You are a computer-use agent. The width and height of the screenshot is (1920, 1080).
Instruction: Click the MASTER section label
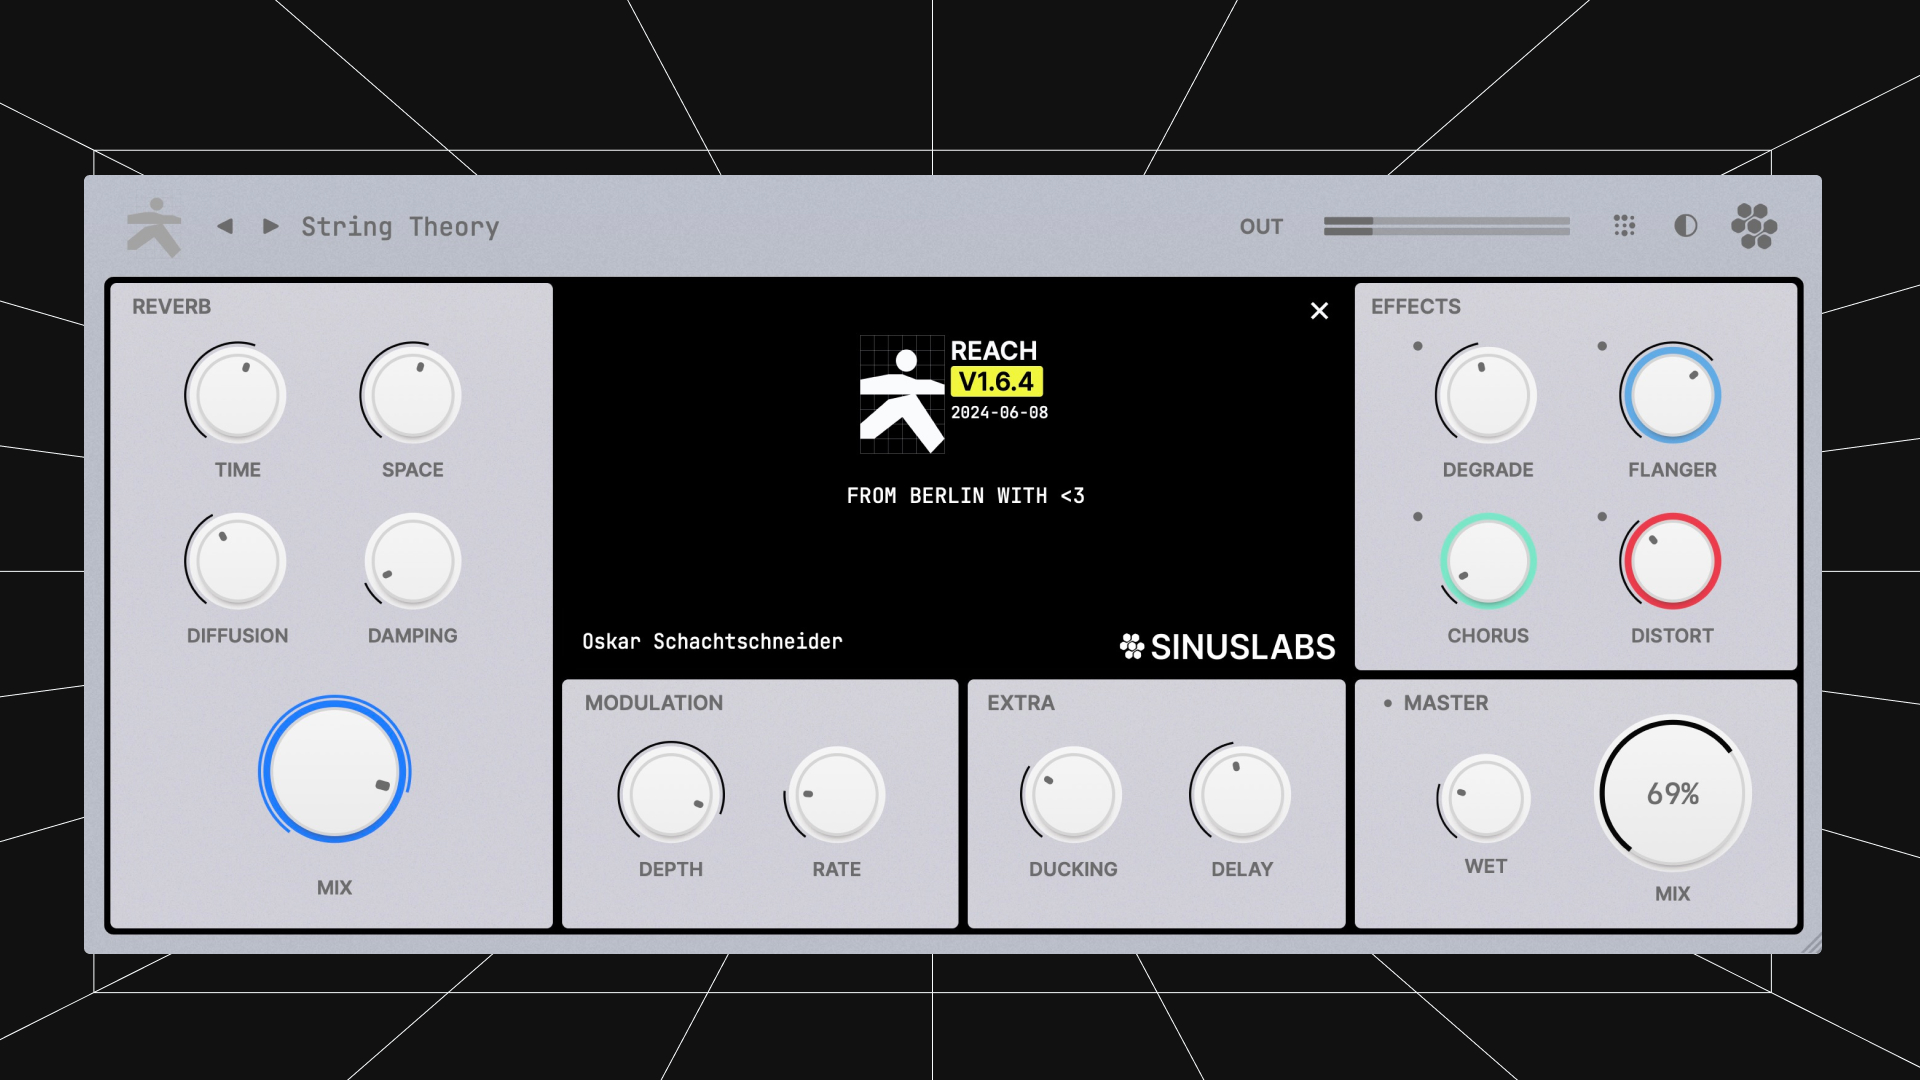click(1446, 703)
